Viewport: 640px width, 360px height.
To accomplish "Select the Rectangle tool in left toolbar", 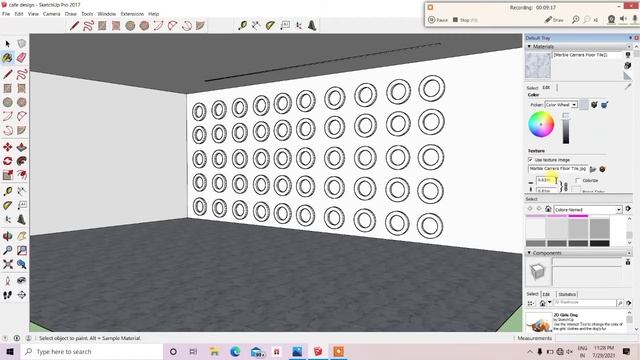I will click(7, 88).
